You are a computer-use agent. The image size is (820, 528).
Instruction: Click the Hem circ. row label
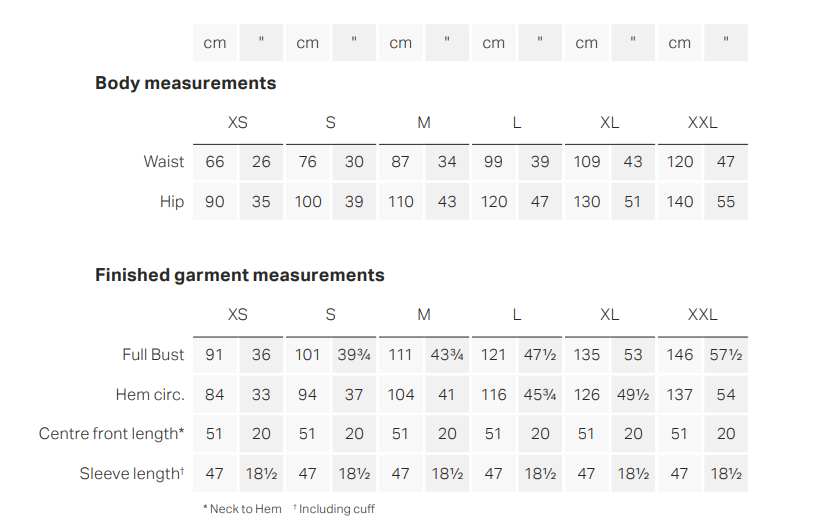(150, 394)
